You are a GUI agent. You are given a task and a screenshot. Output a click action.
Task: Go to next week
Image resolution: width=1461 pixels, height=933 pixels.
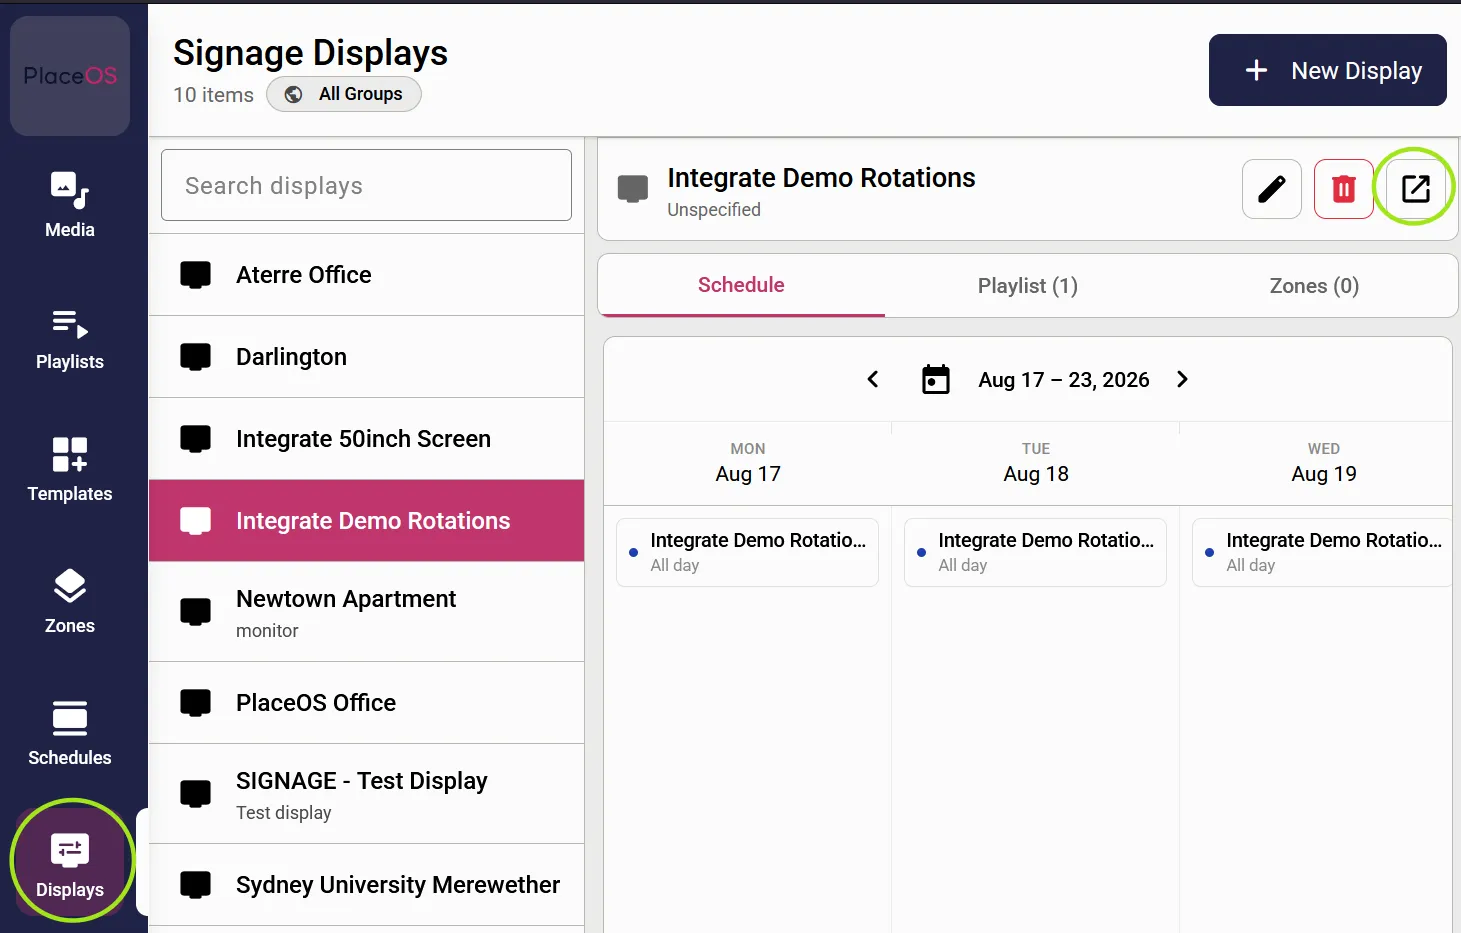click(x=1182, y=379)
